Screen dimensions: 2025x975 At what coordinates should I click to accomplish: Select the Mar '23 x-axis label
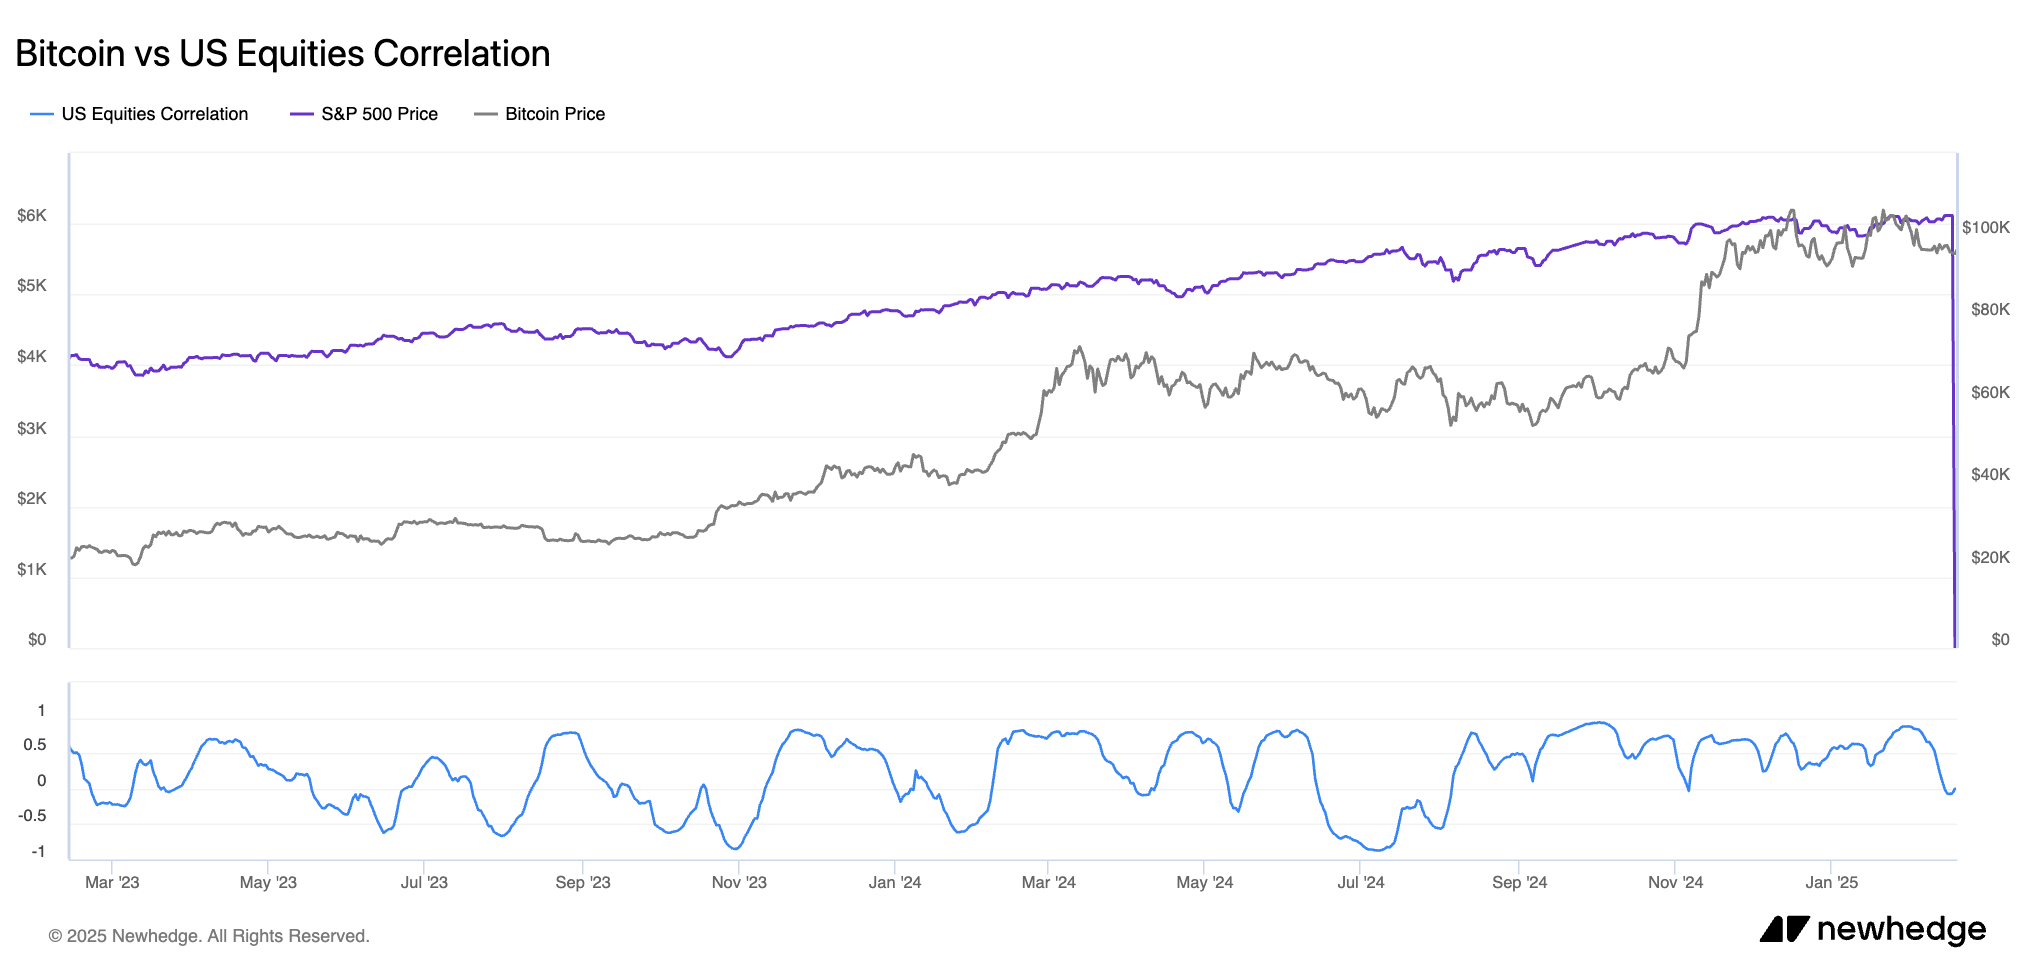tap(112, 882)
